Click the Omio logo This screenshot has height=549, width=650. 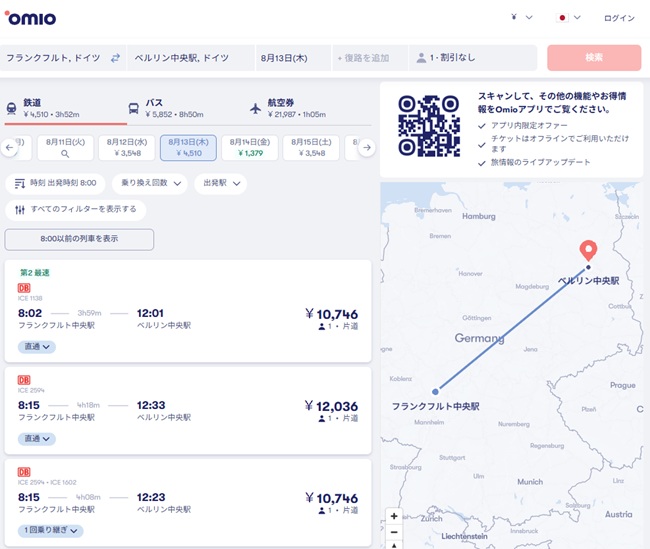pyautogui.click(x=30, y=18)
